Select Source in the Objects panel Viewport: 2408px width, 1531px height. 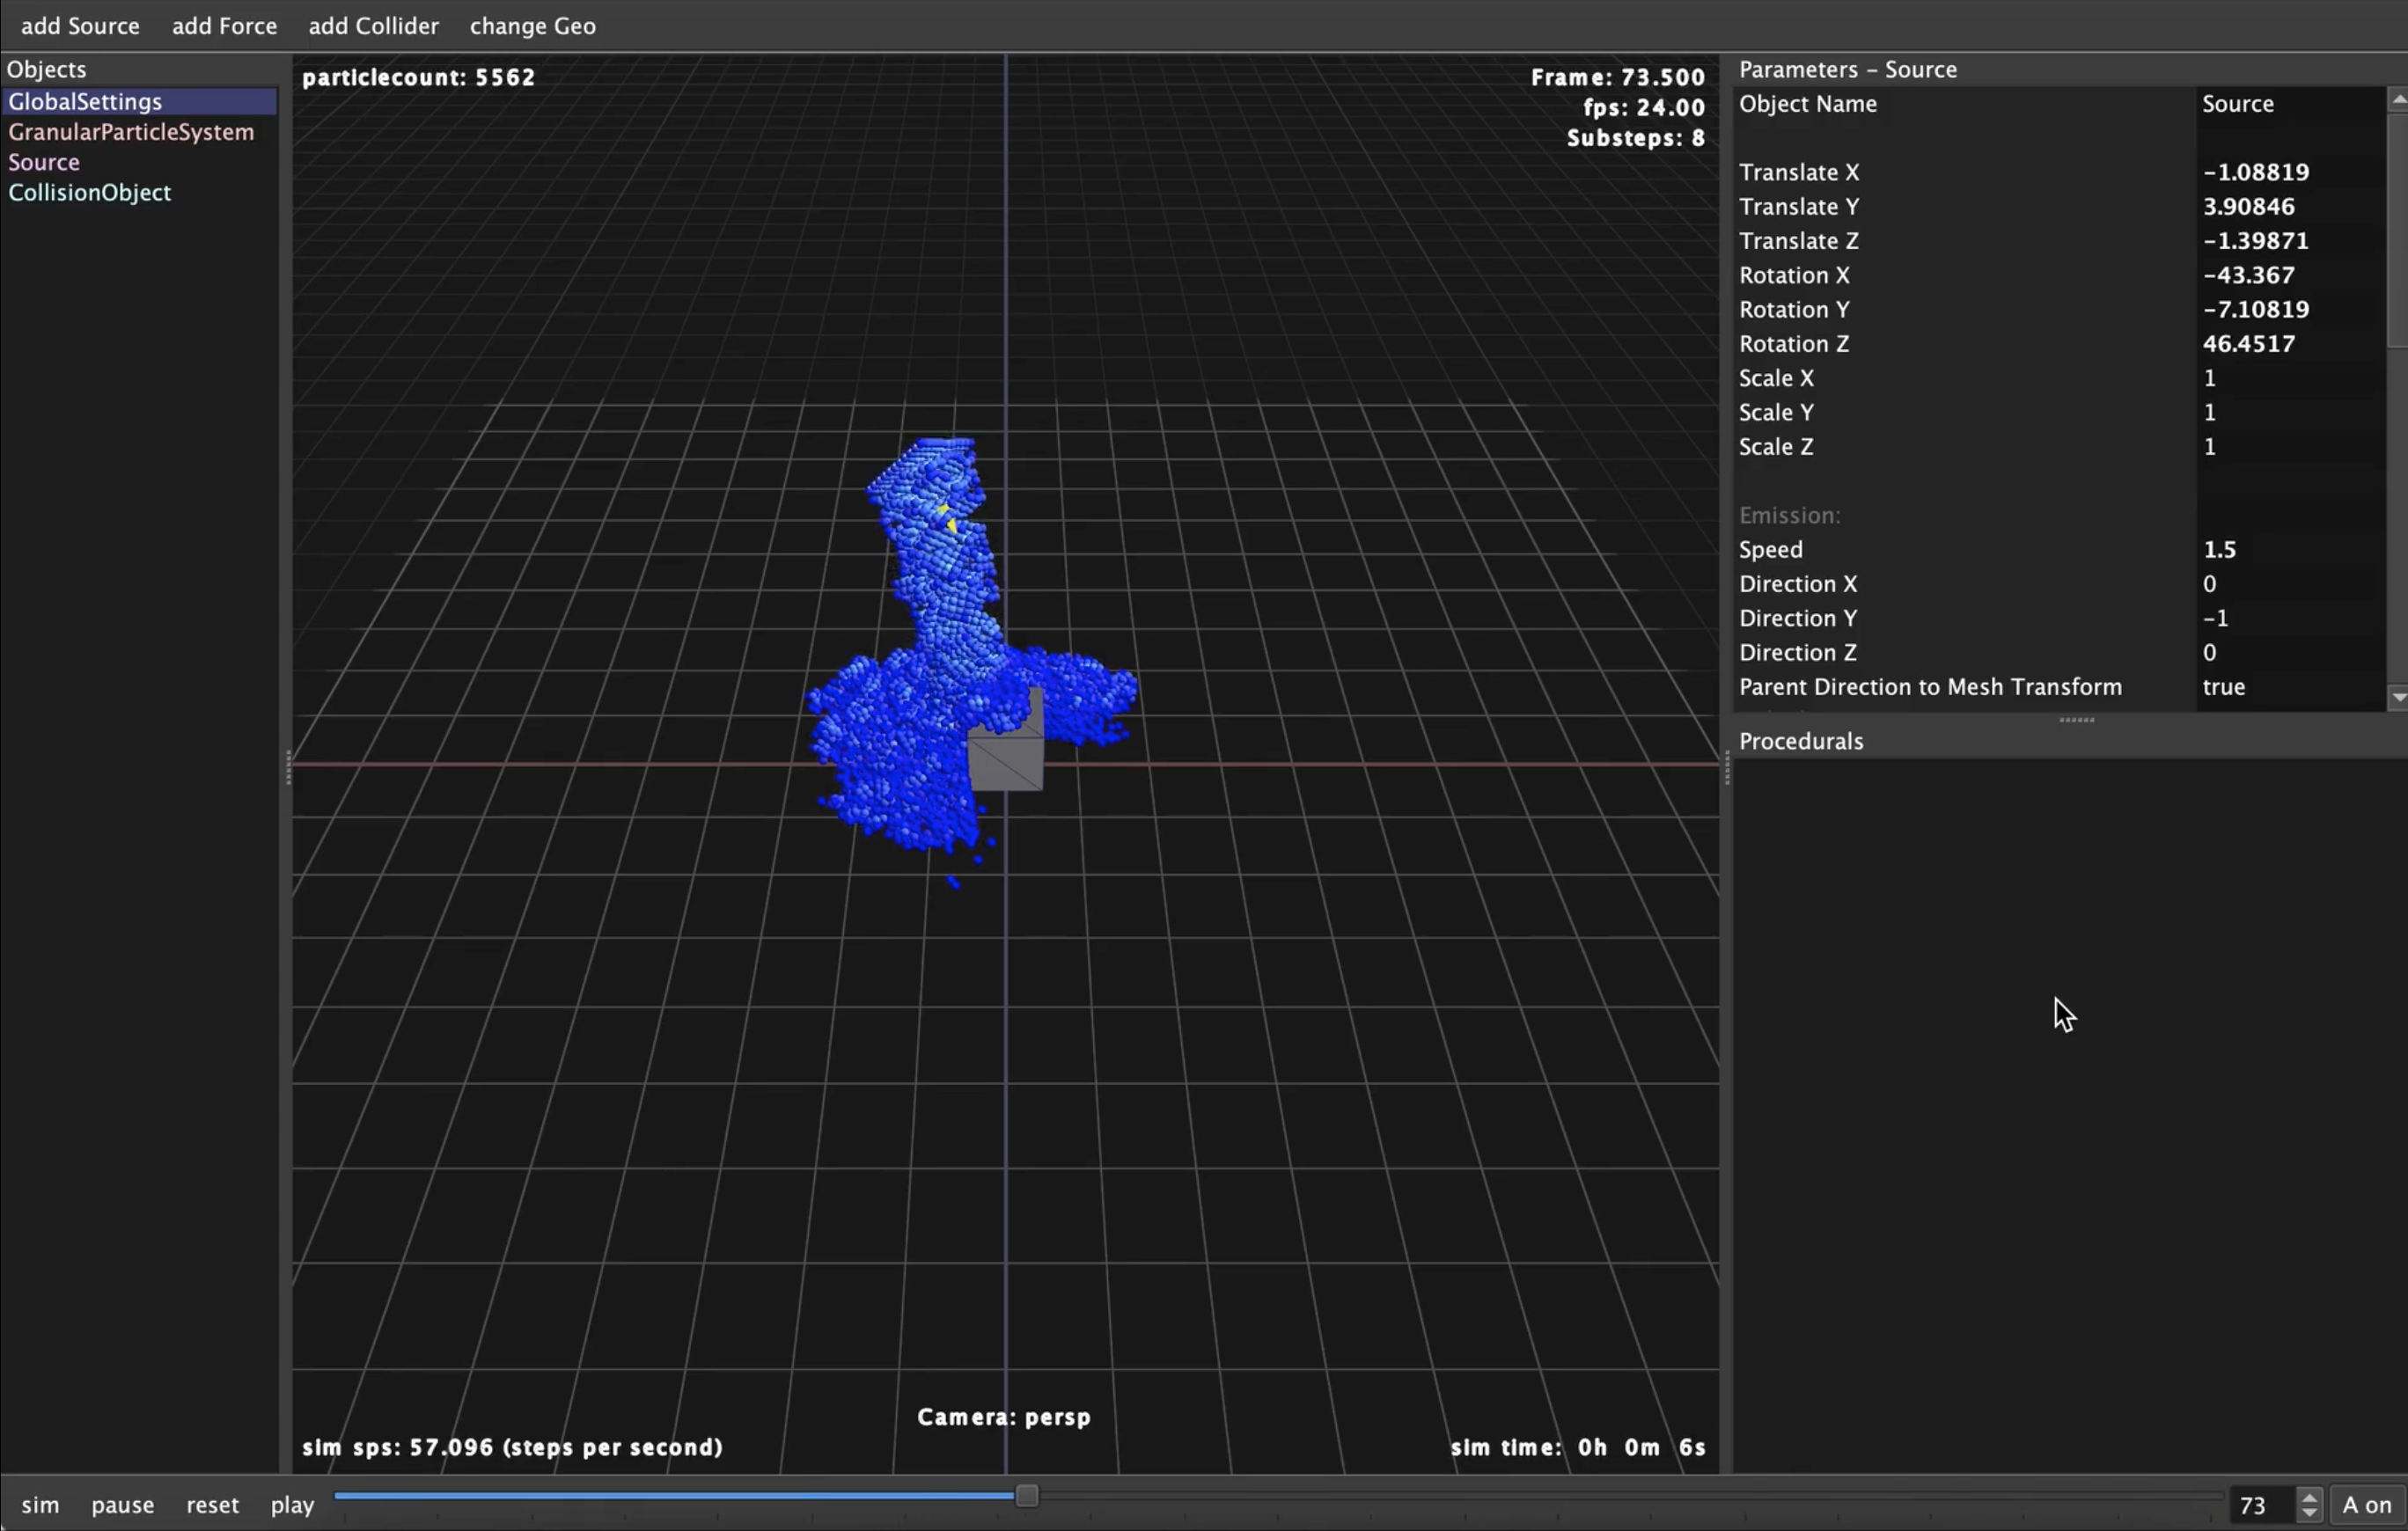(42, 159)
